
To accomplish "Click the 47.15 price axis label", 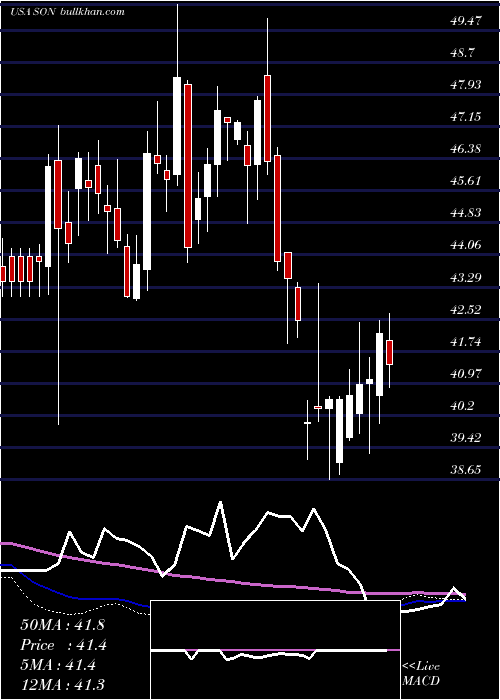I will pyautogui.click(x=466, y=117).
